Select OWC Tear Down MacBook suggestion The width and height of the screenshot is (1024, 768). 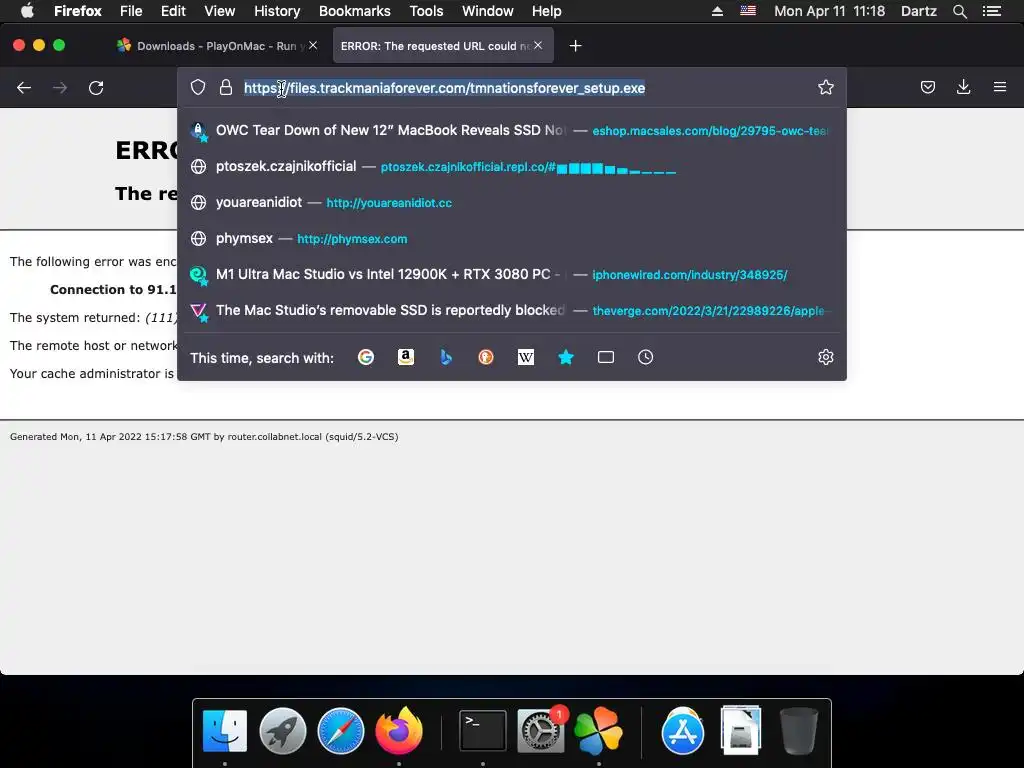(x=512, y=130)
